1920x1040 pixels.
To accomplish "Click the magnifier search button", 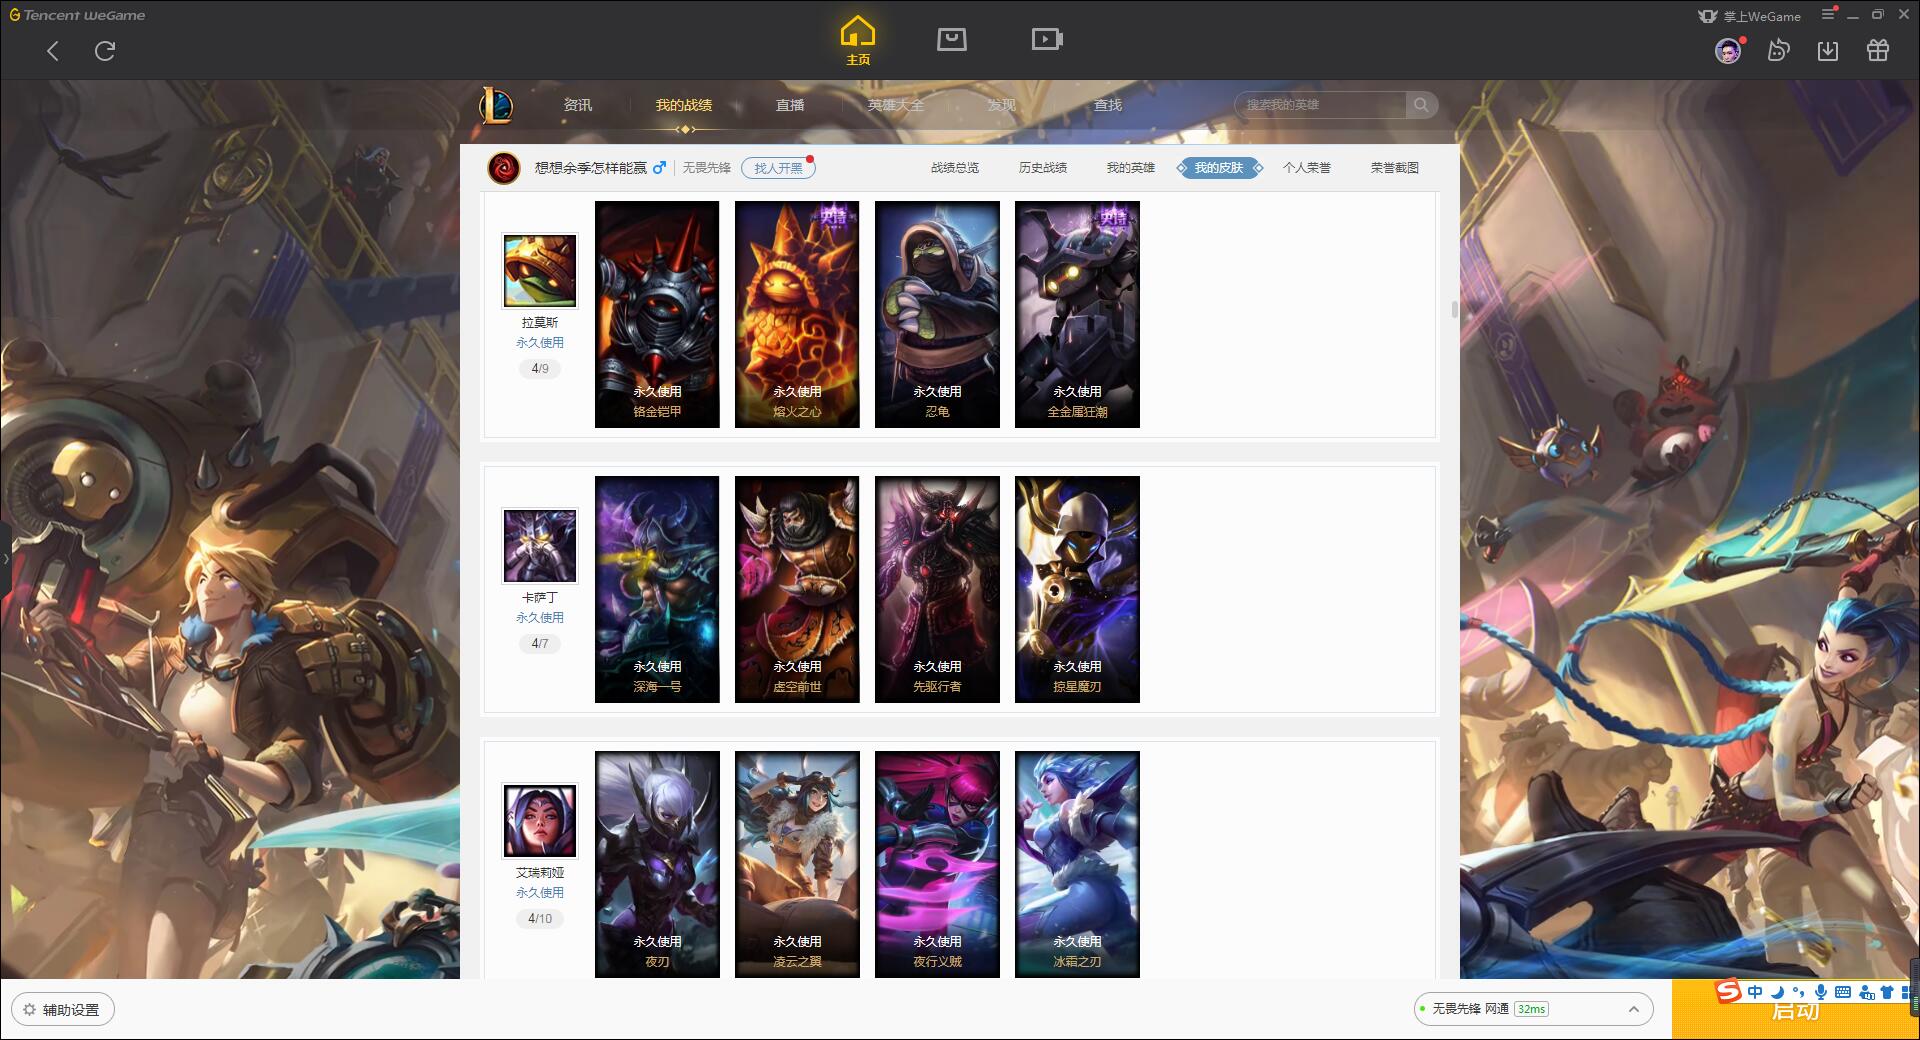I will [1421, 105].
